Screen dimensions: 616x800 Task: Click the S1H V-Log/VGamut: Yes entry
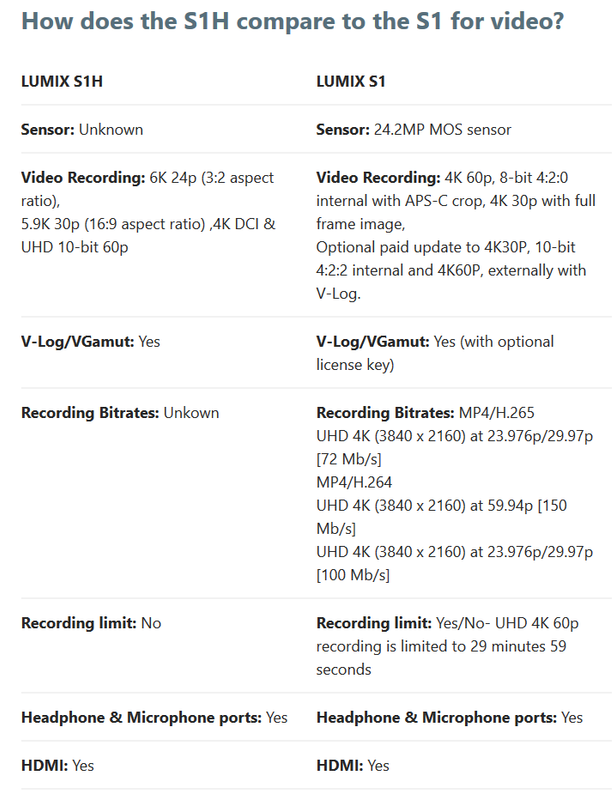[90, 342]
